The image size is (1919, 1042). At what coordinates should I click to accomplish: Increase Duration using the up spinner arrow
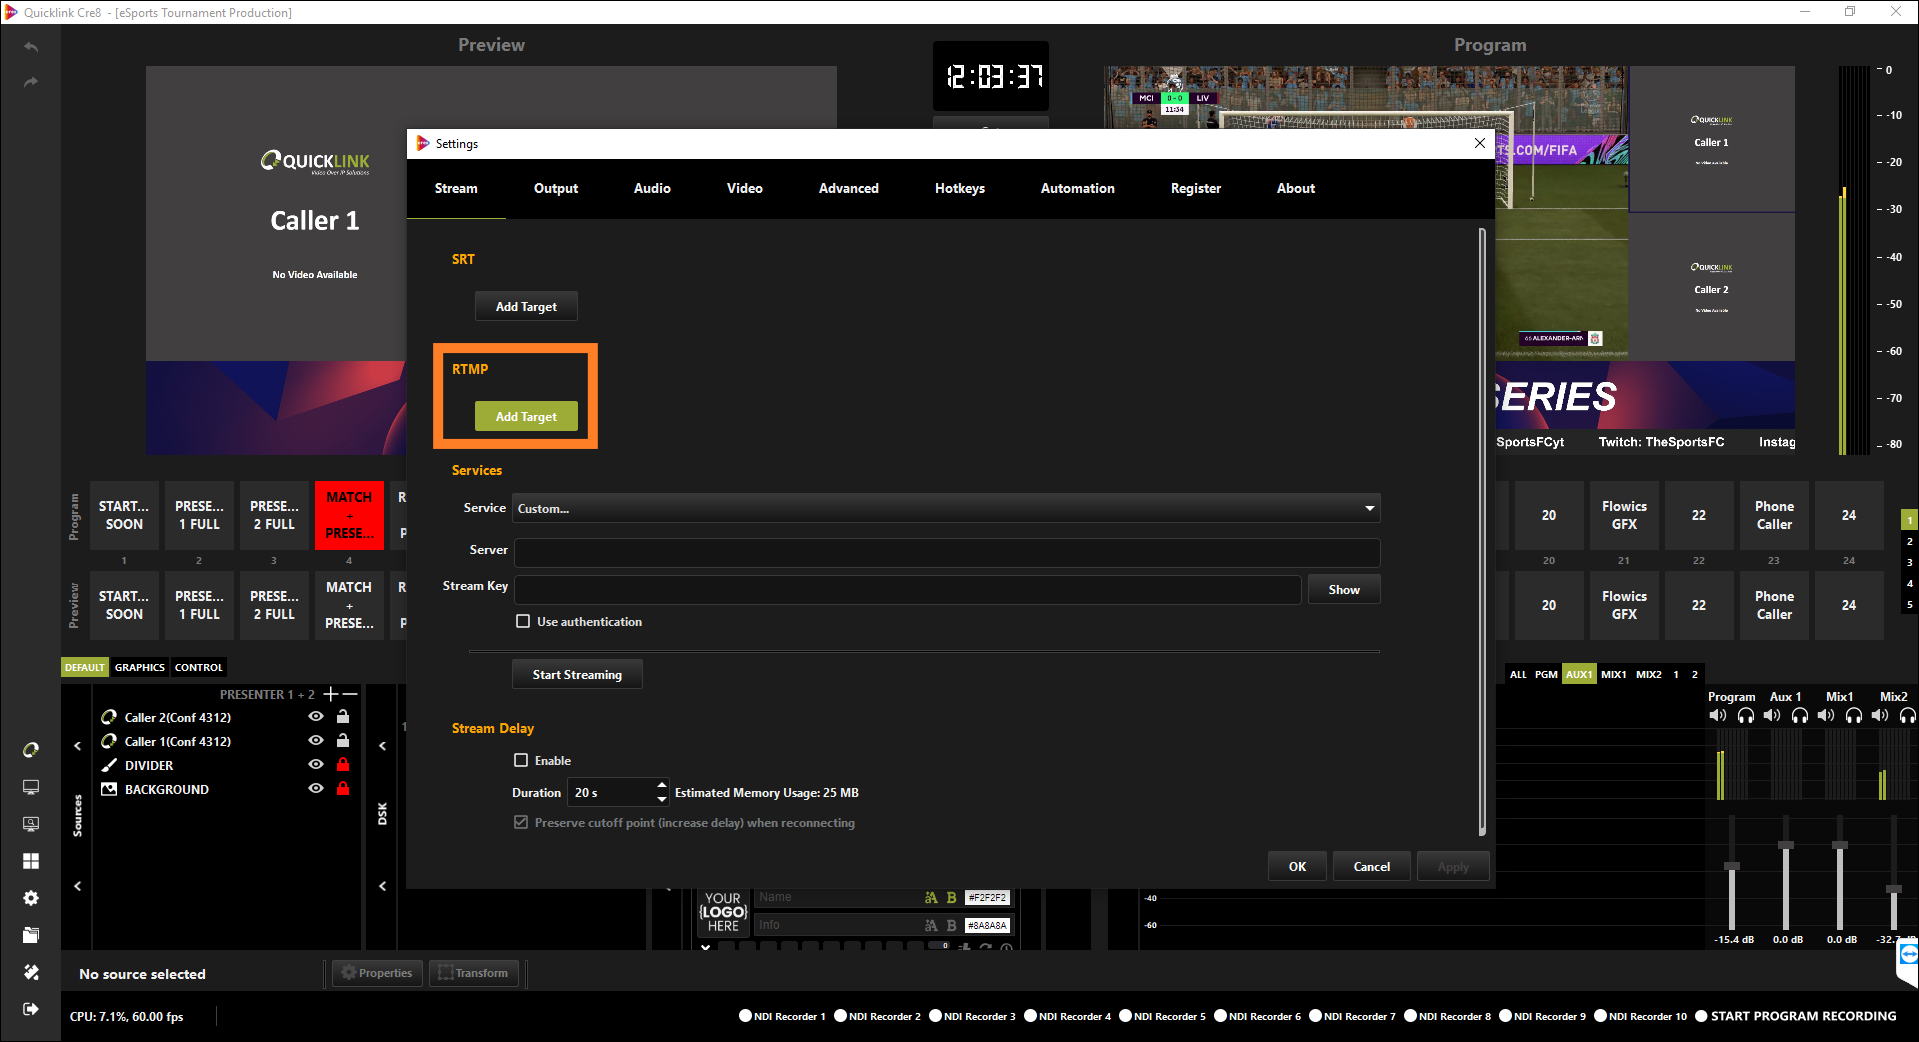(661, 785)
